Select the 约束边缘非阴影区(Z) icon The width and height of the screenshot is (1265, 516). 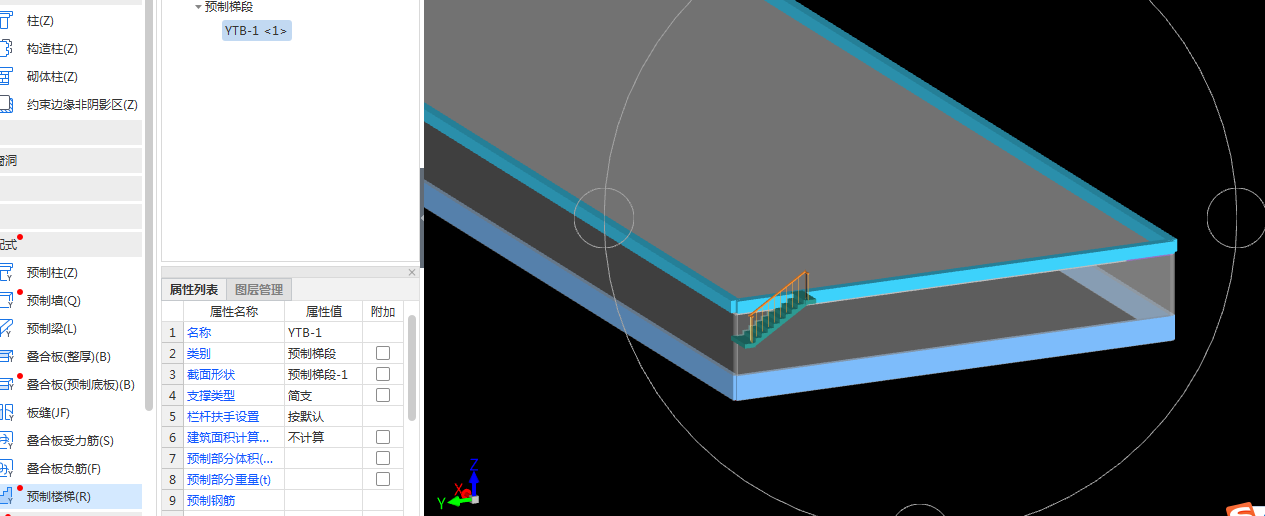click(7, 104)
